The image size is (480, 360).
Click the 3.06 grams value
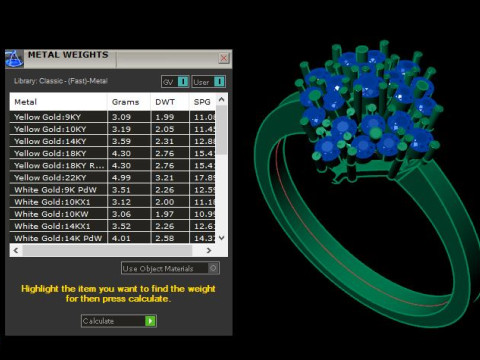121,214
